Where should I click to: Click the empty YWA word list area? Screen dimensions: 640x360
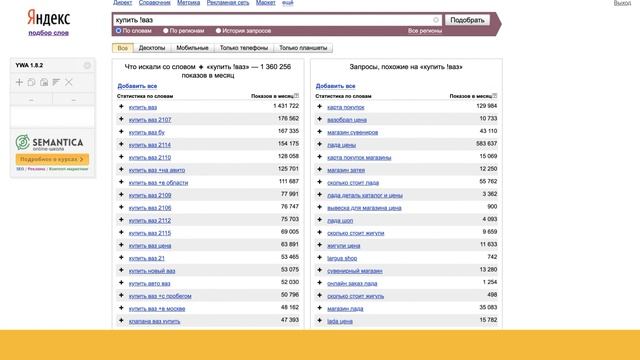[x=52, y=117]
